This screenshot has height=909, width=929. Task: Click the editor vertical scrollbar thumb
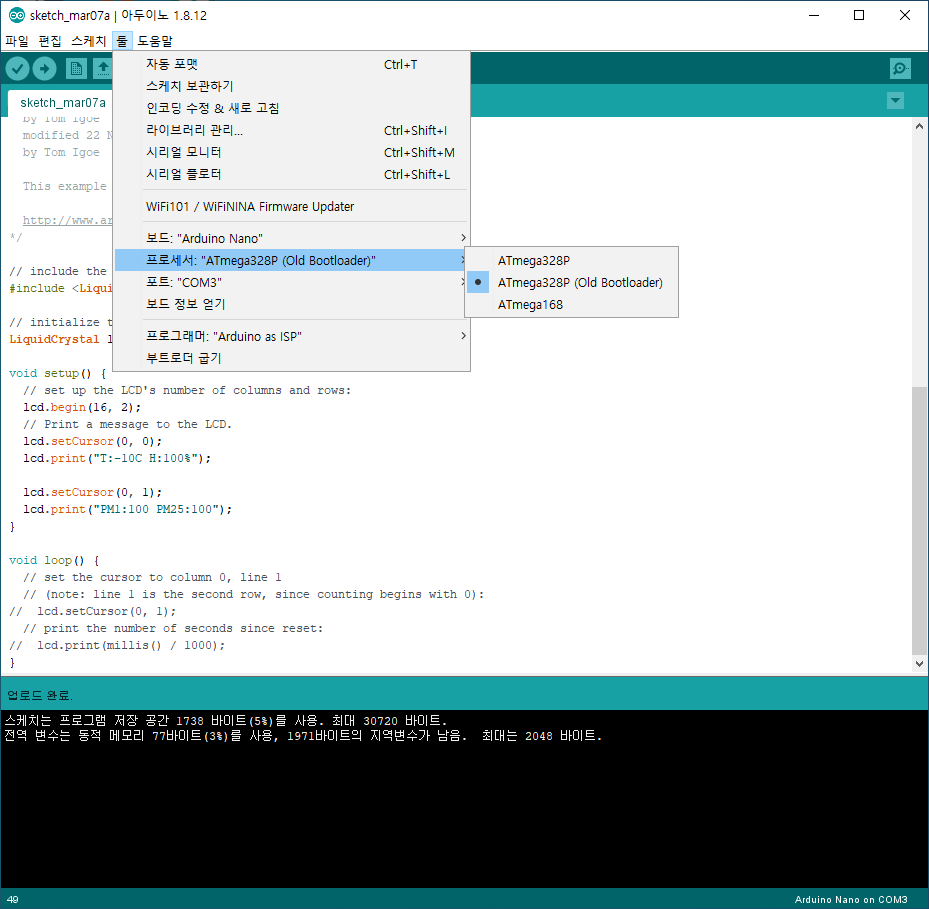coord(919,520)
